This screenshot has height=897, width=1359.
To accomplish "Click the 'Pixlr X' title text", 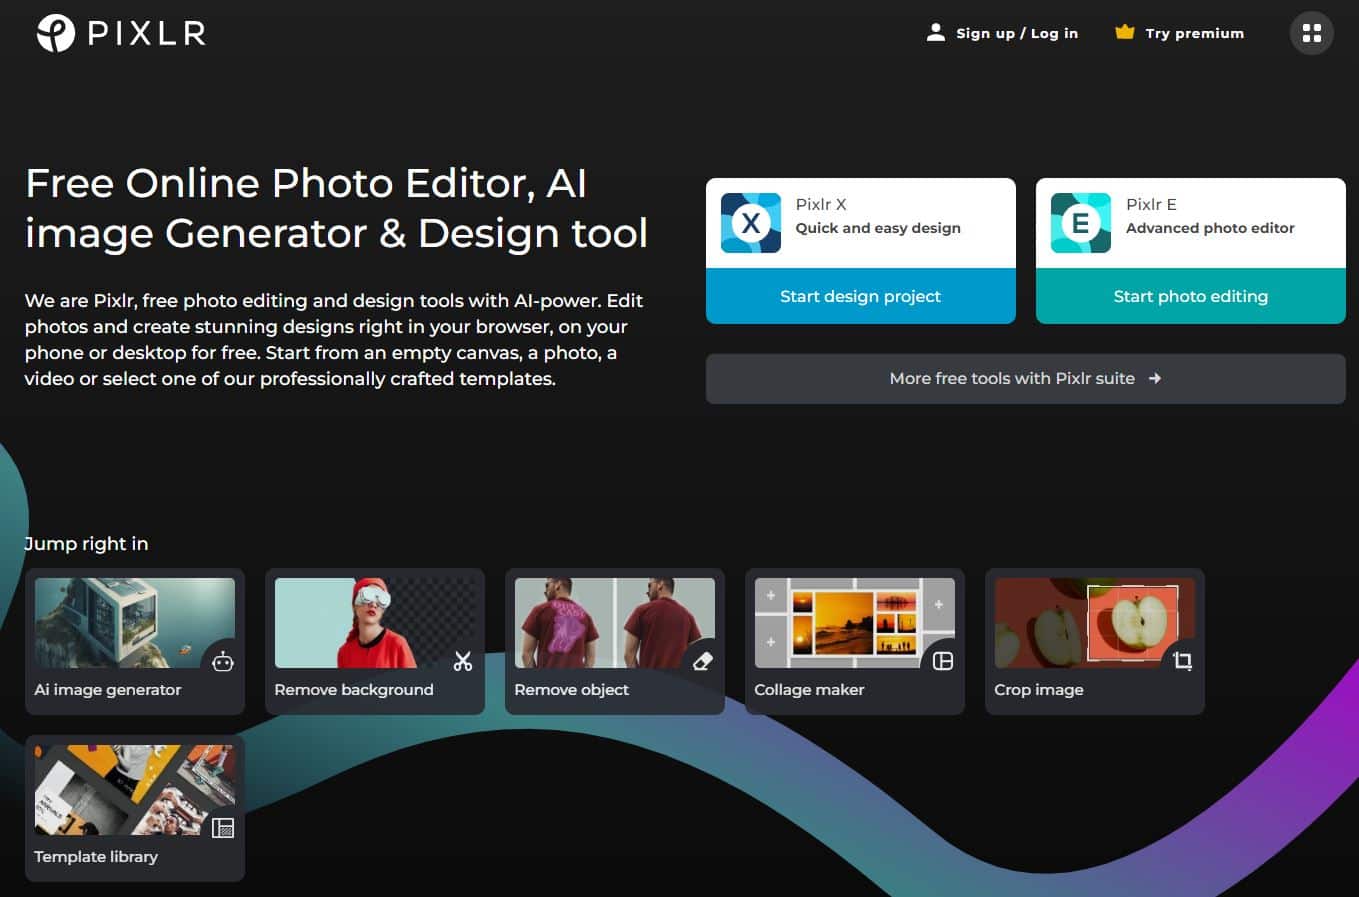I will tap(821, 204).
